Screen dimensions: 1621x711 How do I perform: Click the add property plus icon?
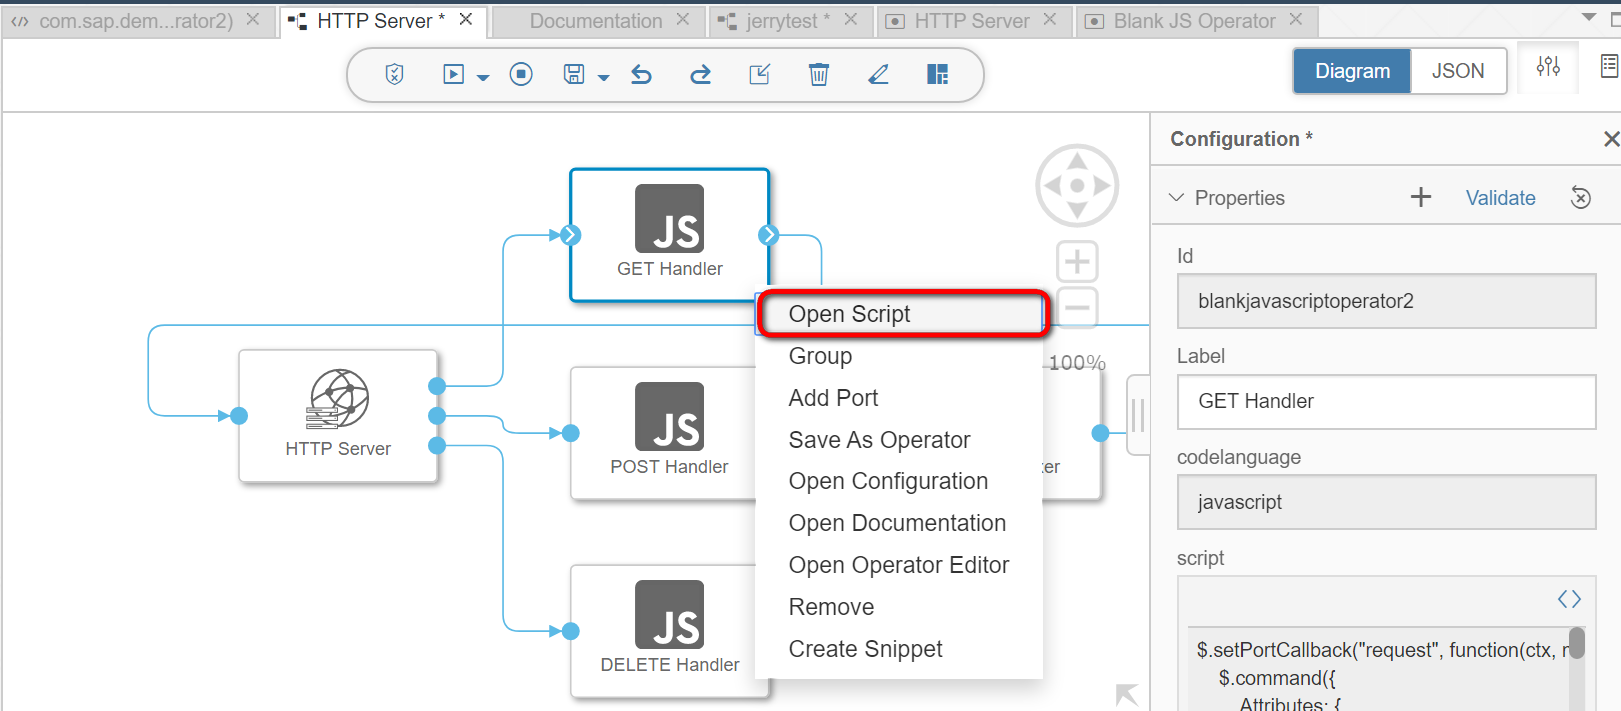1421,197
